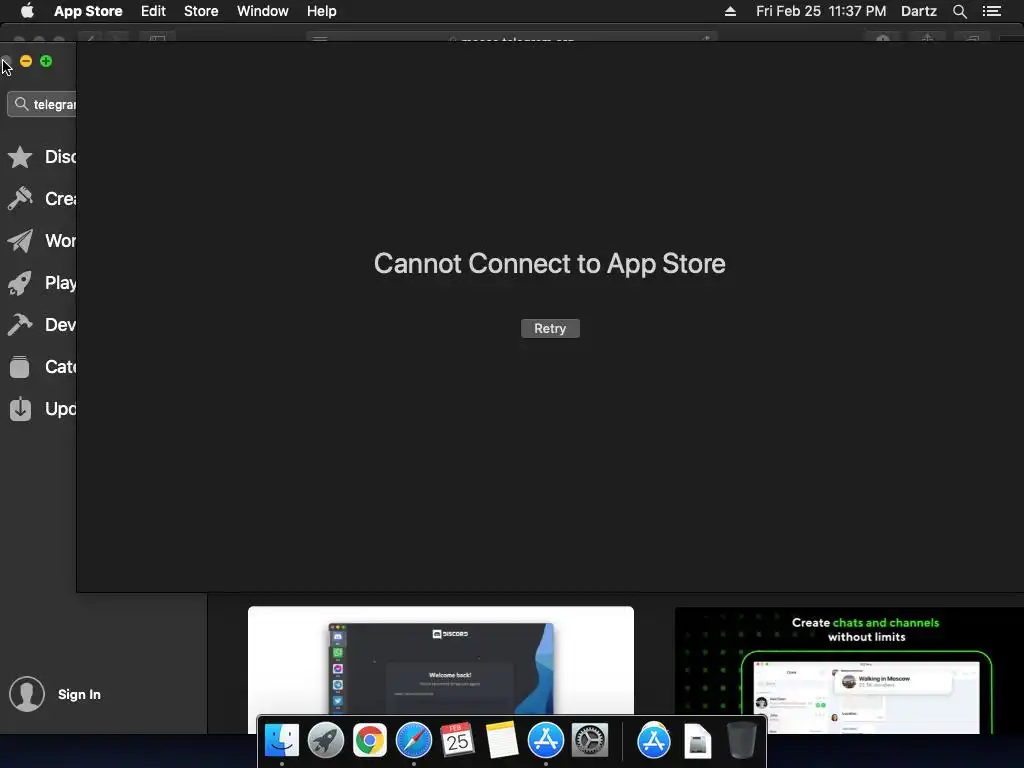Open the Discover section star icon
Screen dimensions: 1024x768
[20, 157]
